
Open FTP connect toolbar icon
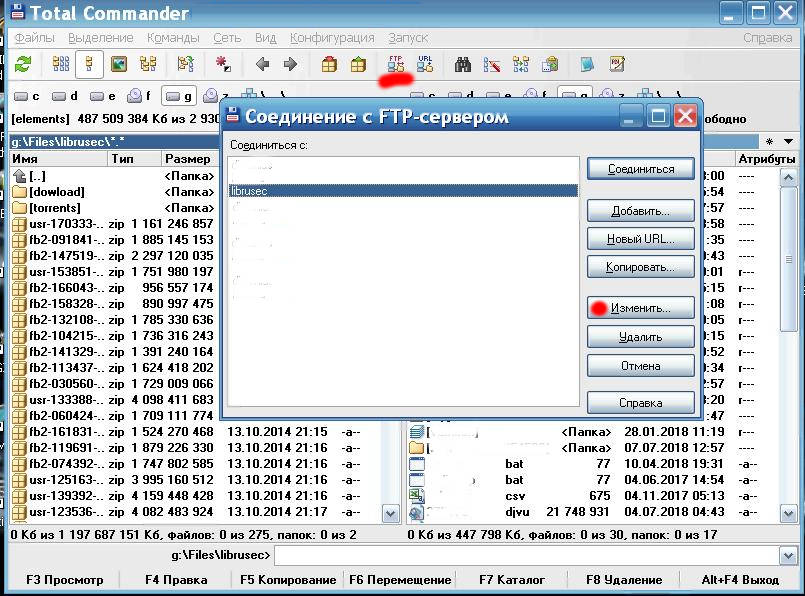tap(396, 65)
